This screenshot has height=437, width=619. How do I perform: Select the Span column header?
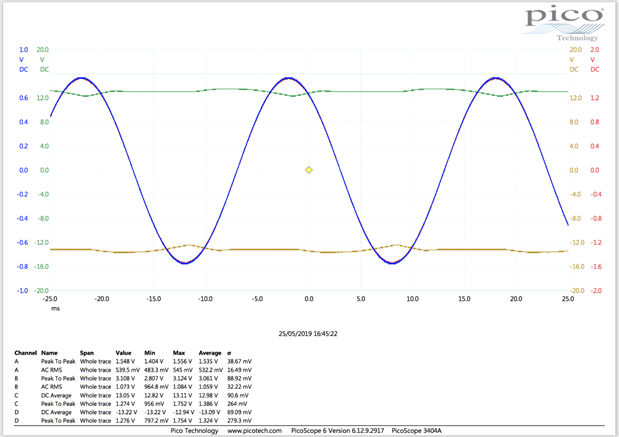pyautogui.click(x=88, y=353)
